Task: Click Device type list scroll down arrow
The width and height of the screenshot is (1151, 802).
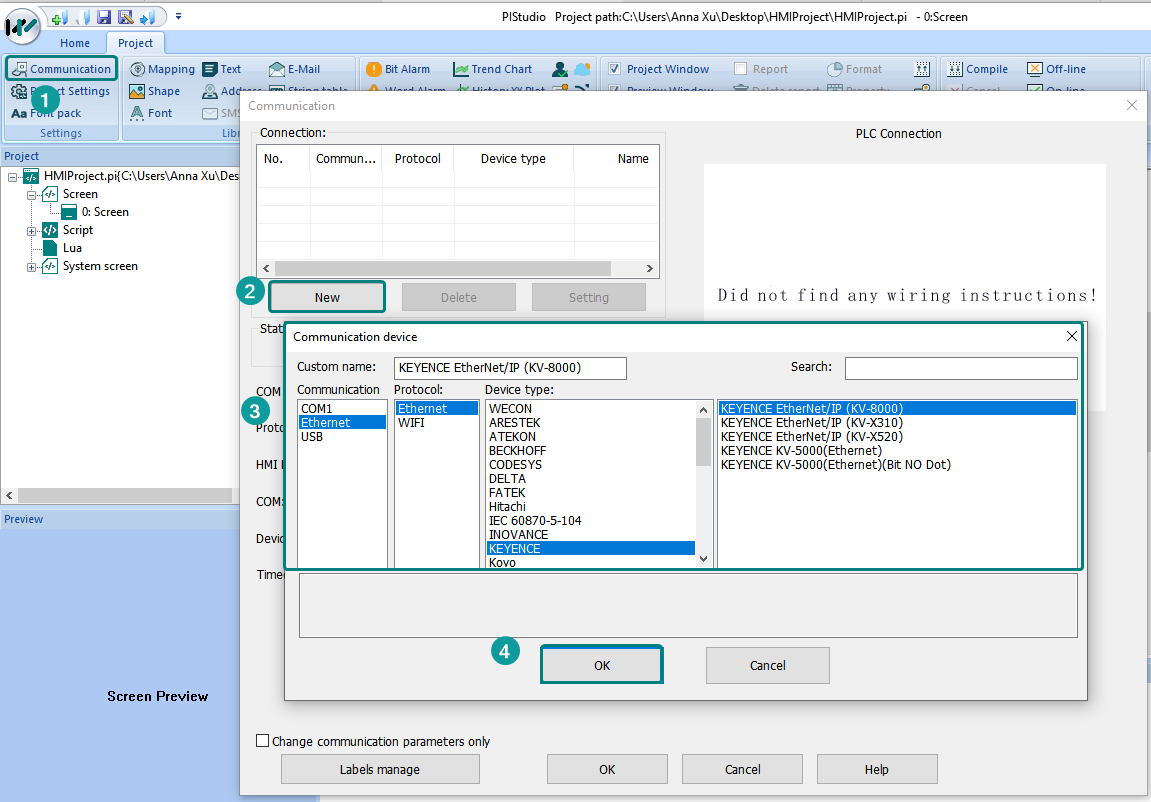Action: click(x=703, y=559)
